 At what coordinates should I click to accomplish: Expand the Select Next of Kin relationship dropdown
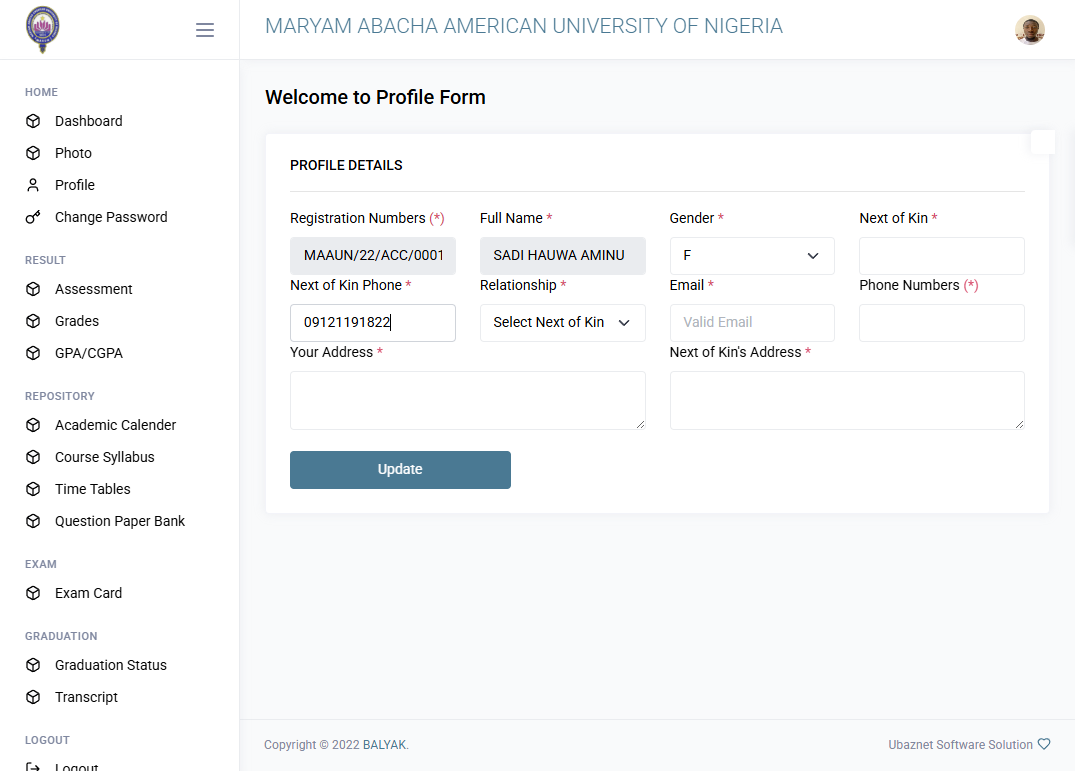point(562,323)
